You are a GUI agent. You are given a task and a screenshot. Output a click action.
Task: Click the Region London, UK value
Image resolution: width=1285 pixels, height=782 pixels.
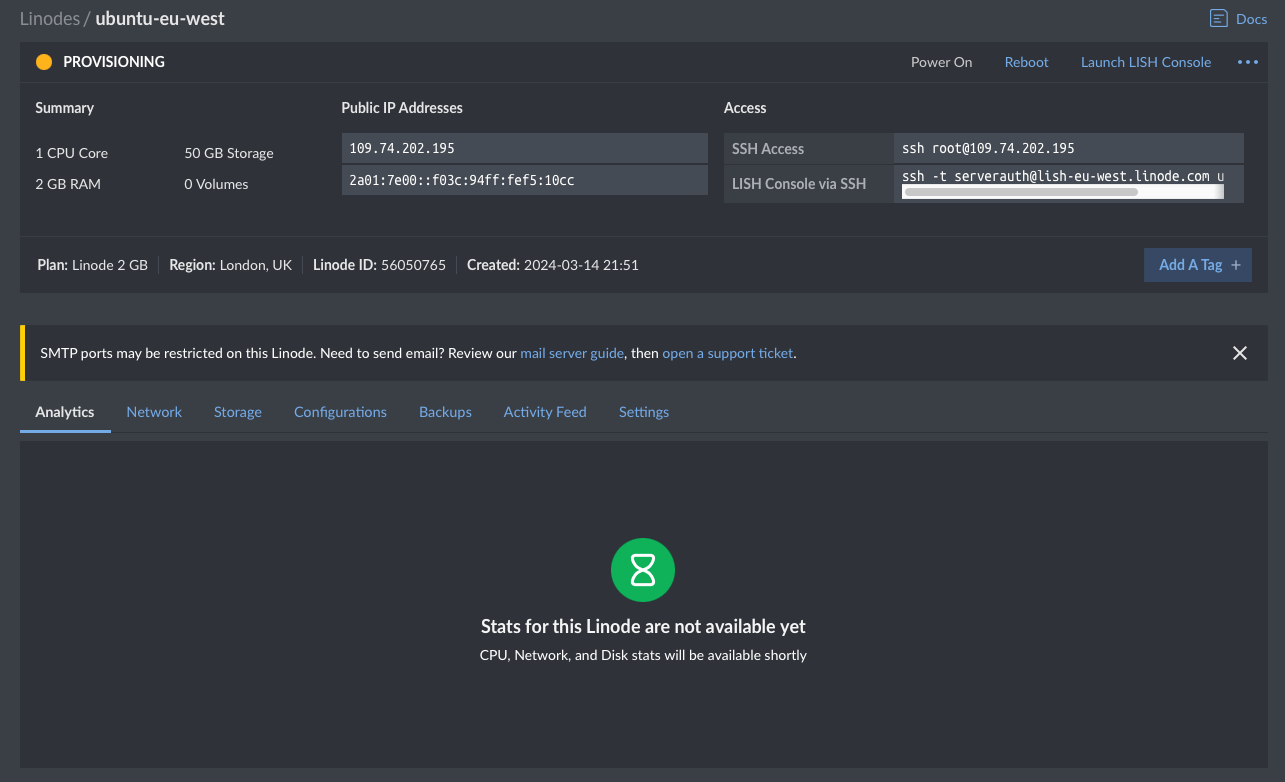pos(256,265)
